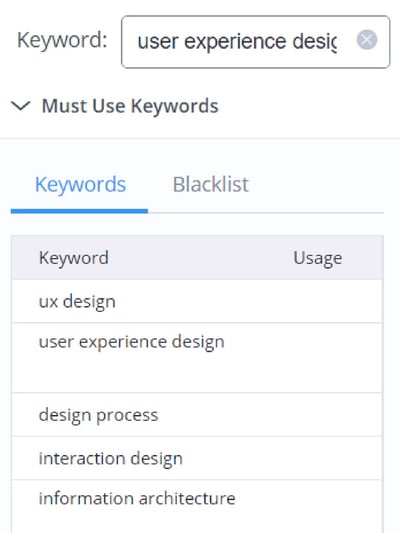Click the table header row background
This screenshot has width=400, height=533.
197,258
